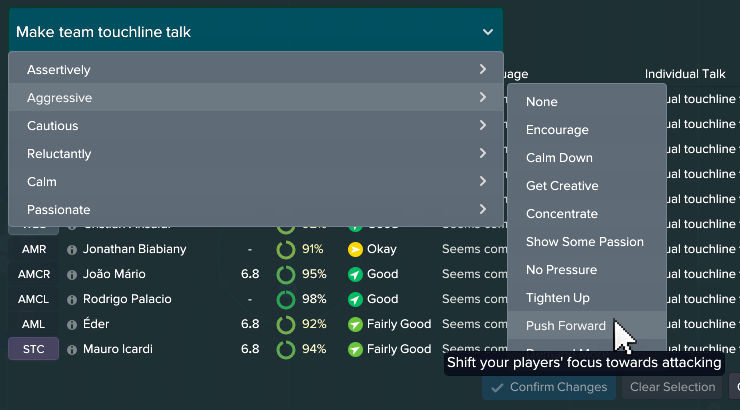Viewport: 740px width, 410px height.
Task: Open info icon for Rodrigo Palacio
Action: pyautogui.click(x=72, y=299)
